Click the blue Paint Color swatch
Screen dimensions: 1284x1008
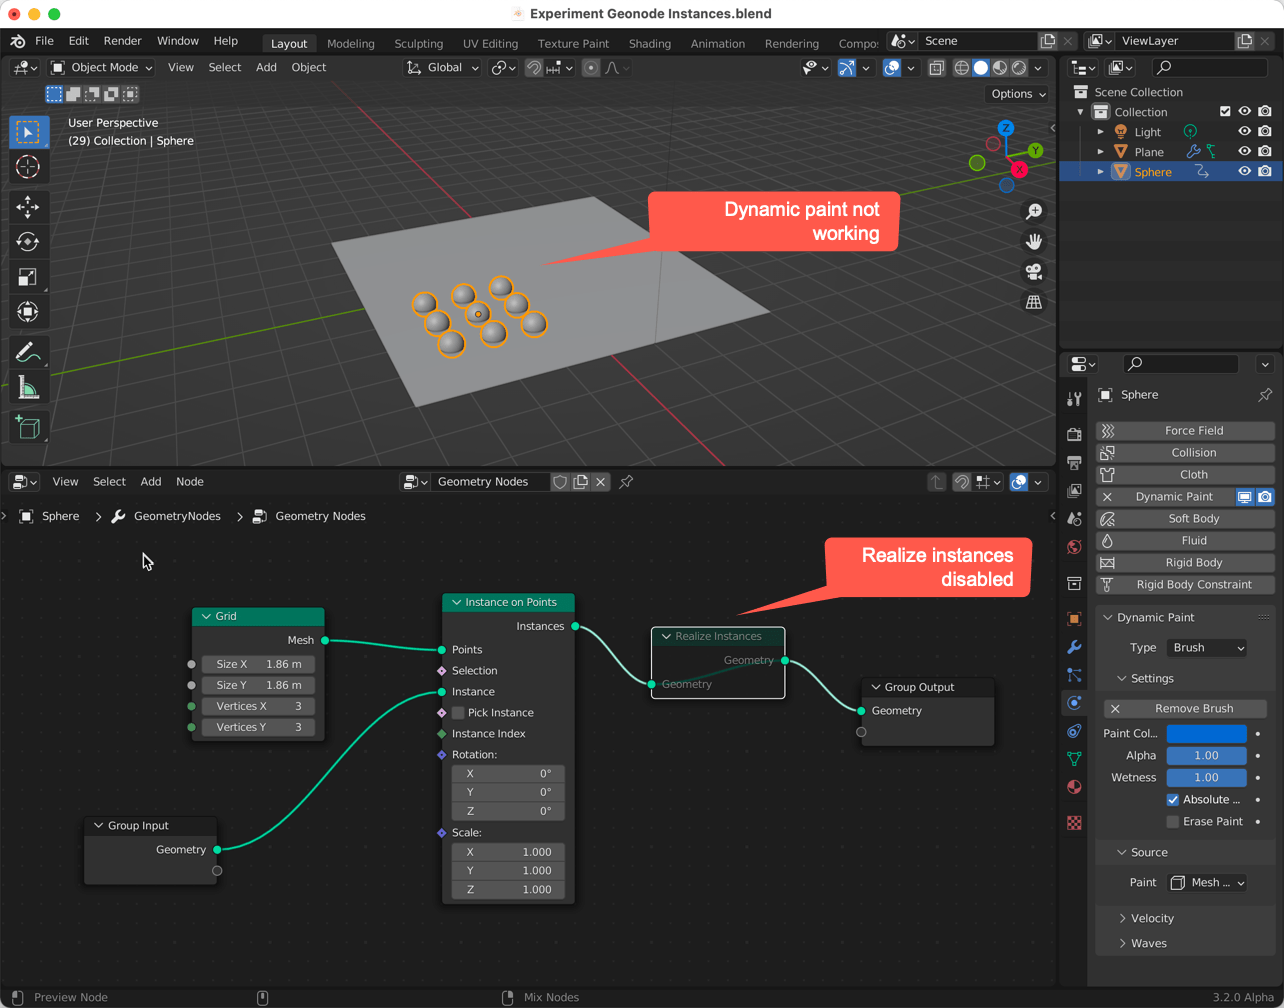(x=1207, y=733)
